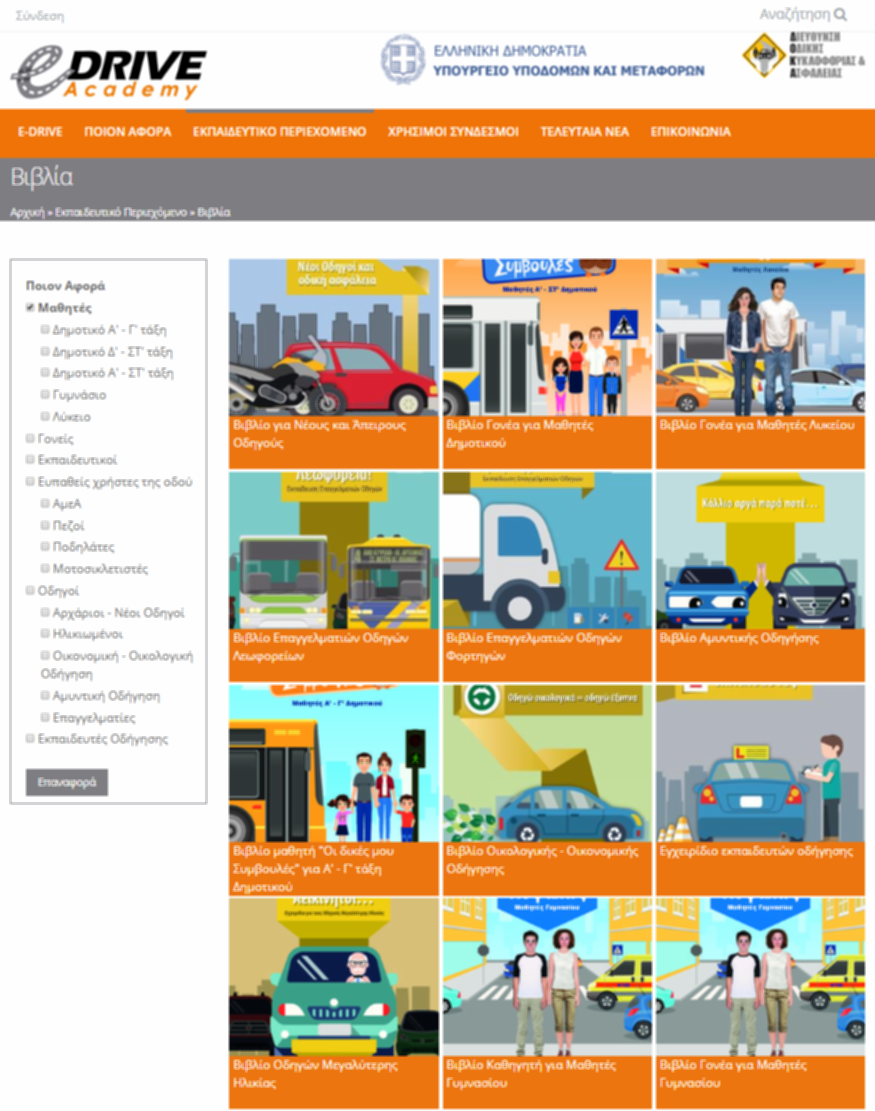Enable the Γονείς filter checkbox
Screen dimensions: 875x1111
pyautogui.click(x=30, y=439)
